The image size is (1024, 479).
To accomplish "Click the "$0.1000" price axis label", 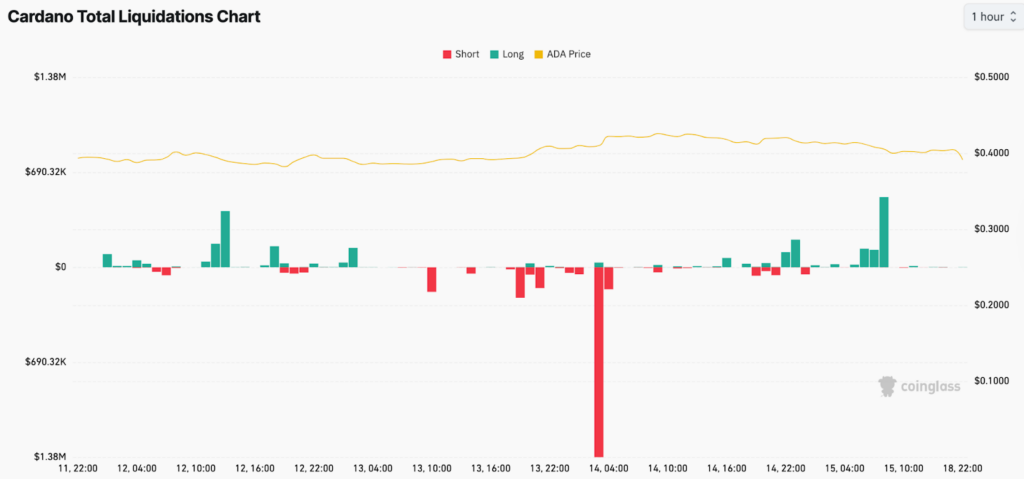I will [988, 380].
